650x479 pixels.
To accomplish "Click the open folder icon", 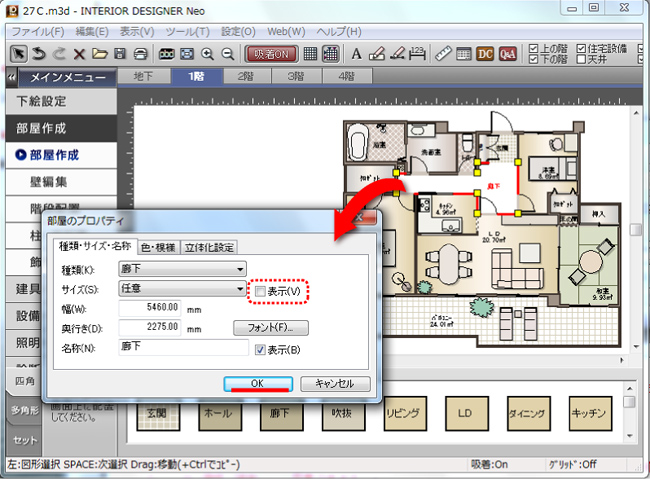I will coord(100,53).
